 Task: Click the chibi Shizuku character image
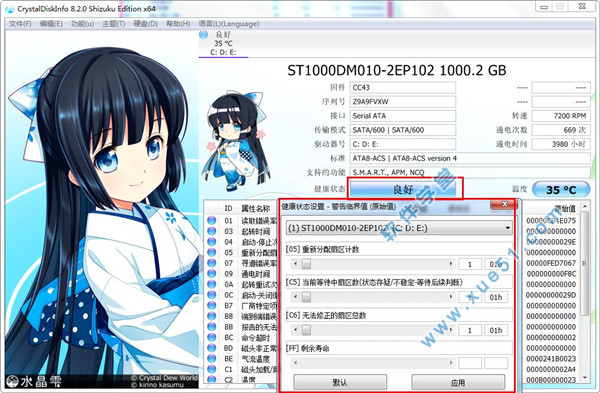(x=236, y=142)
